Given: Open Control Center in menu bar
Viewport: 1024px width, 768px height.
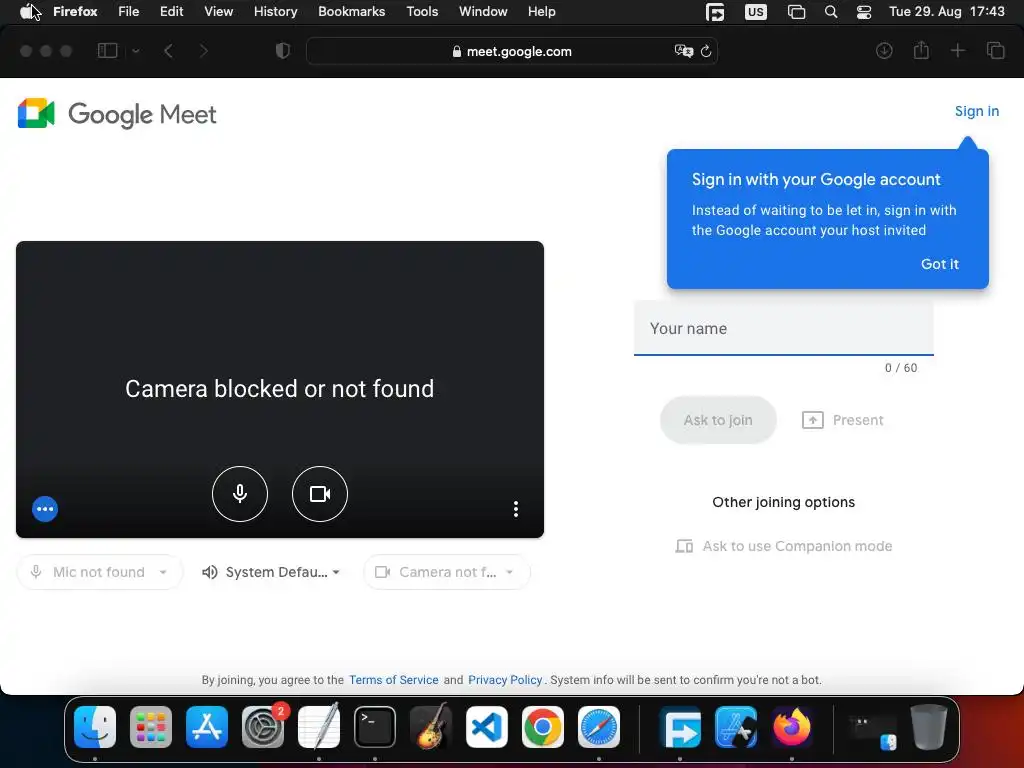Looking at the screenshot, I should 863,12.
